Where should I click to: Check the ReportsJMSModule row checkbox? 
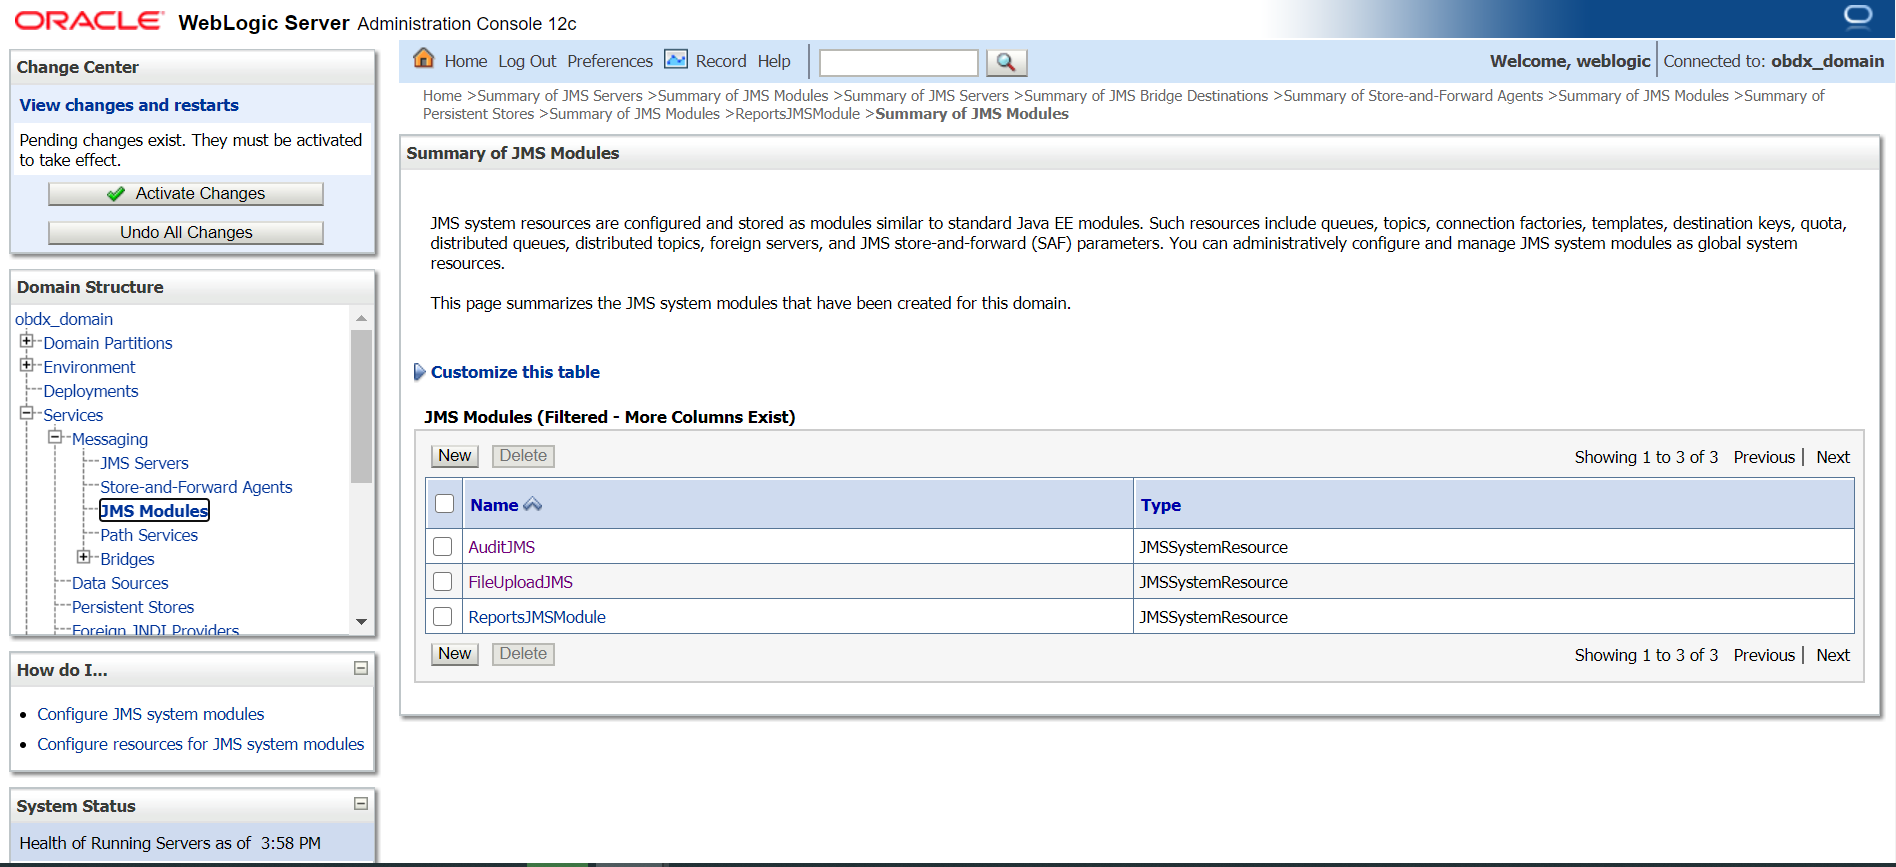point(443,617)
